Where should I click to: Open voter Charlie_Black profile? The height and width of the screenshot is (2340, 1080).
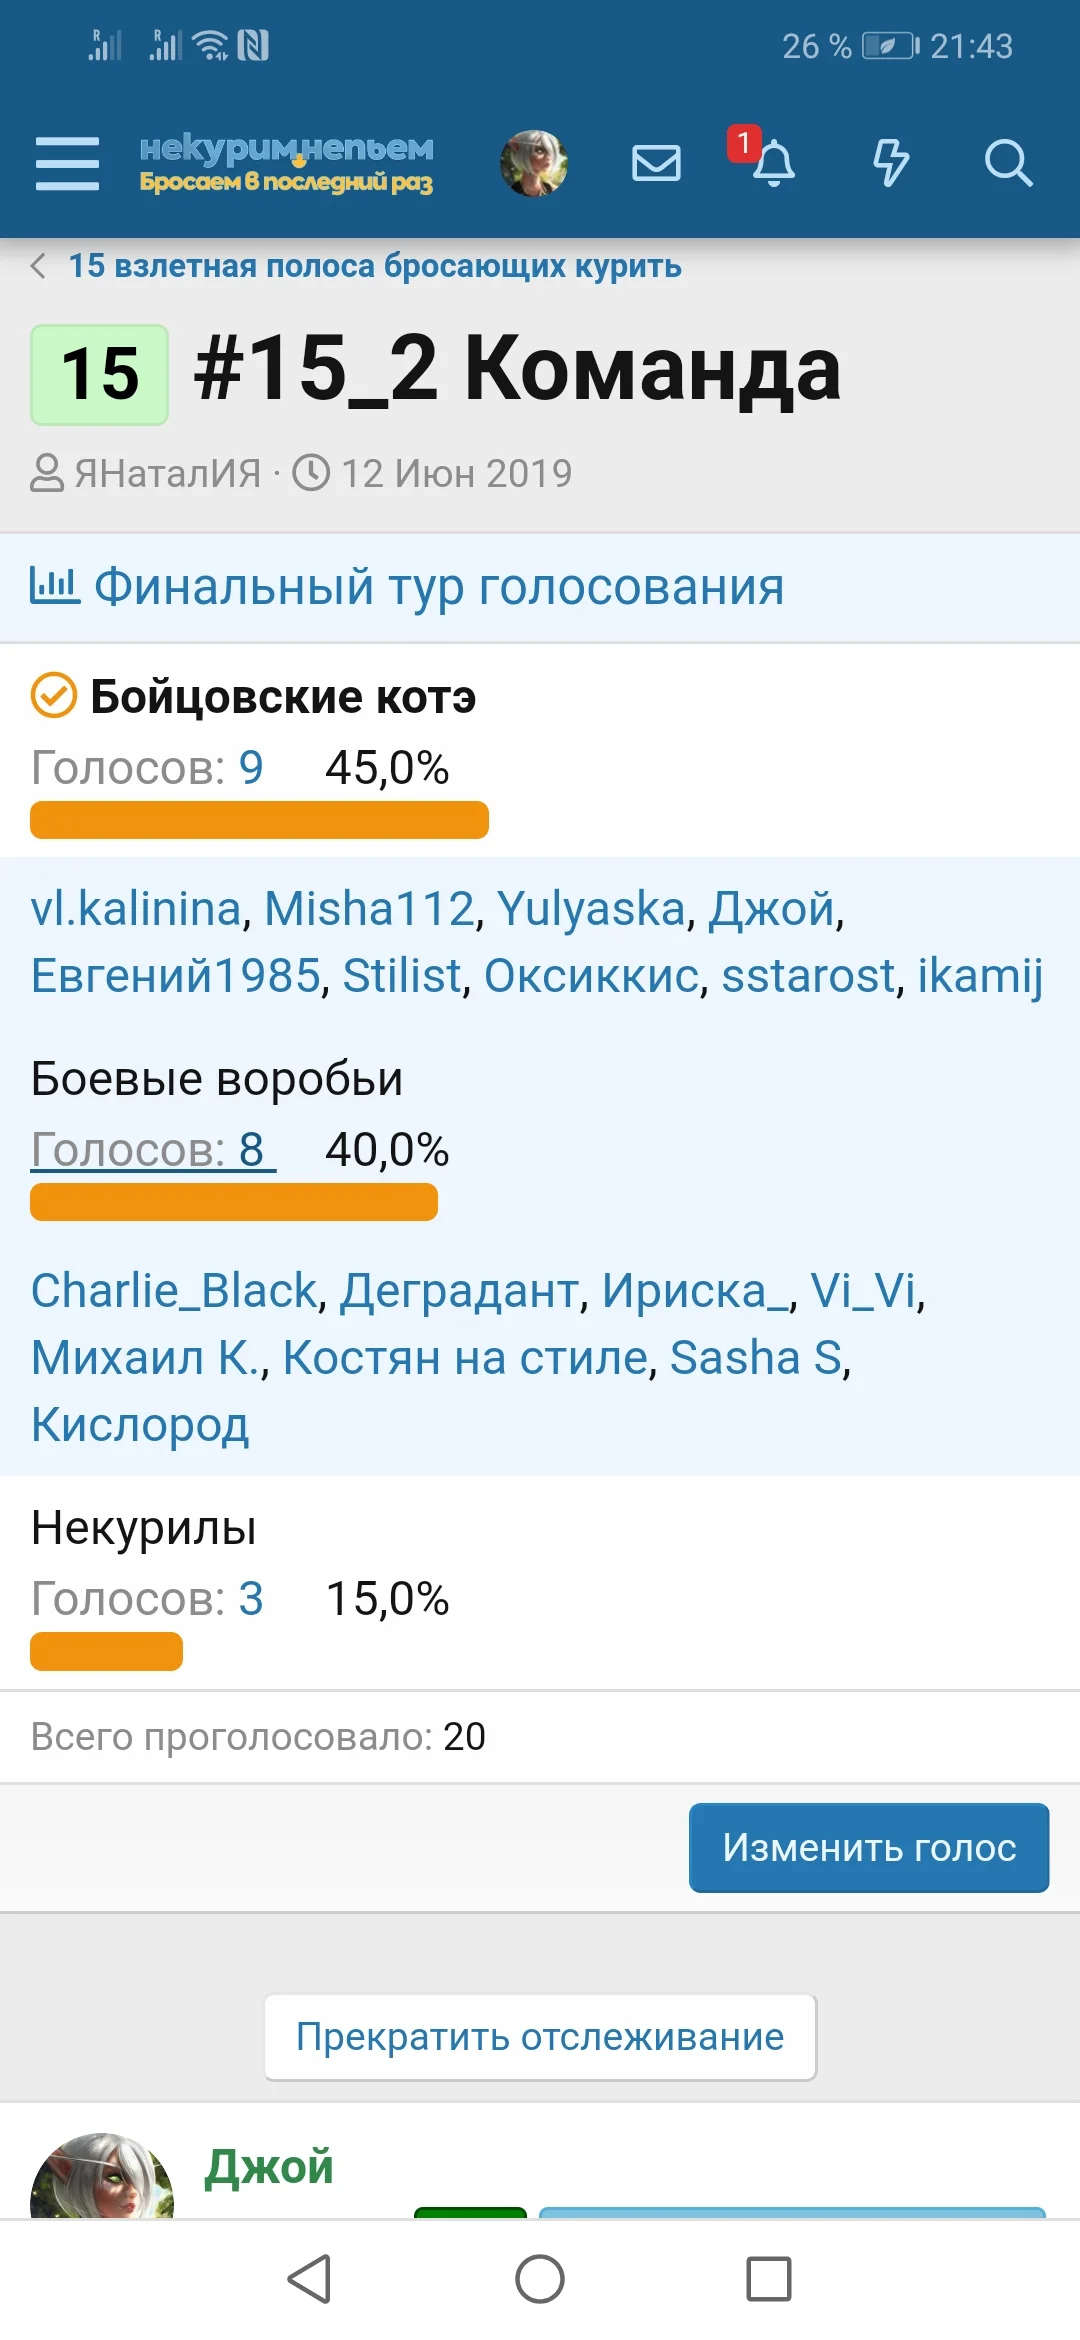click(x=174, y=1290)
